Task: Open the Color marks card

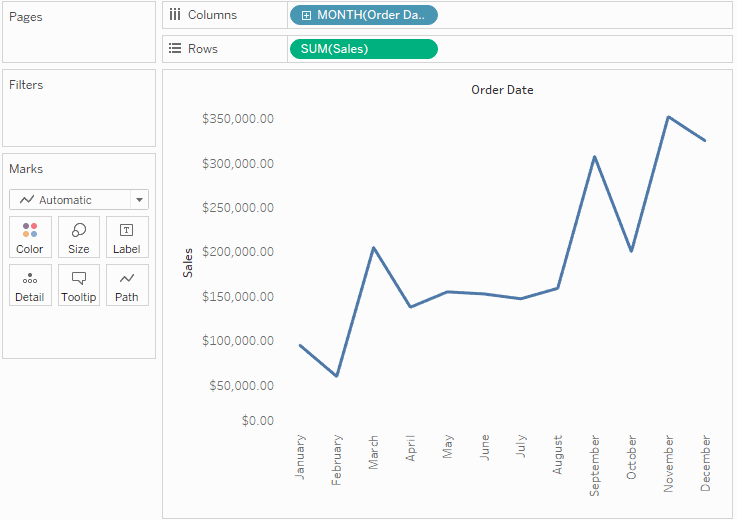Action: coord(30,237)
